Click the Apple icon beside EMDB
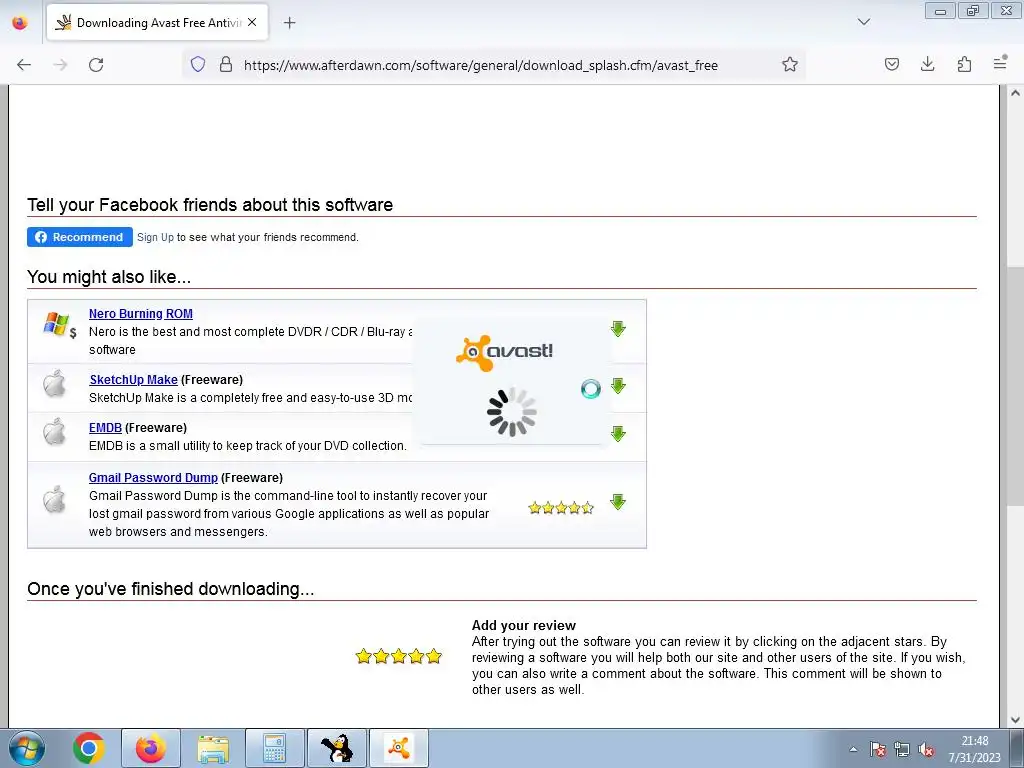 [54, 432]
